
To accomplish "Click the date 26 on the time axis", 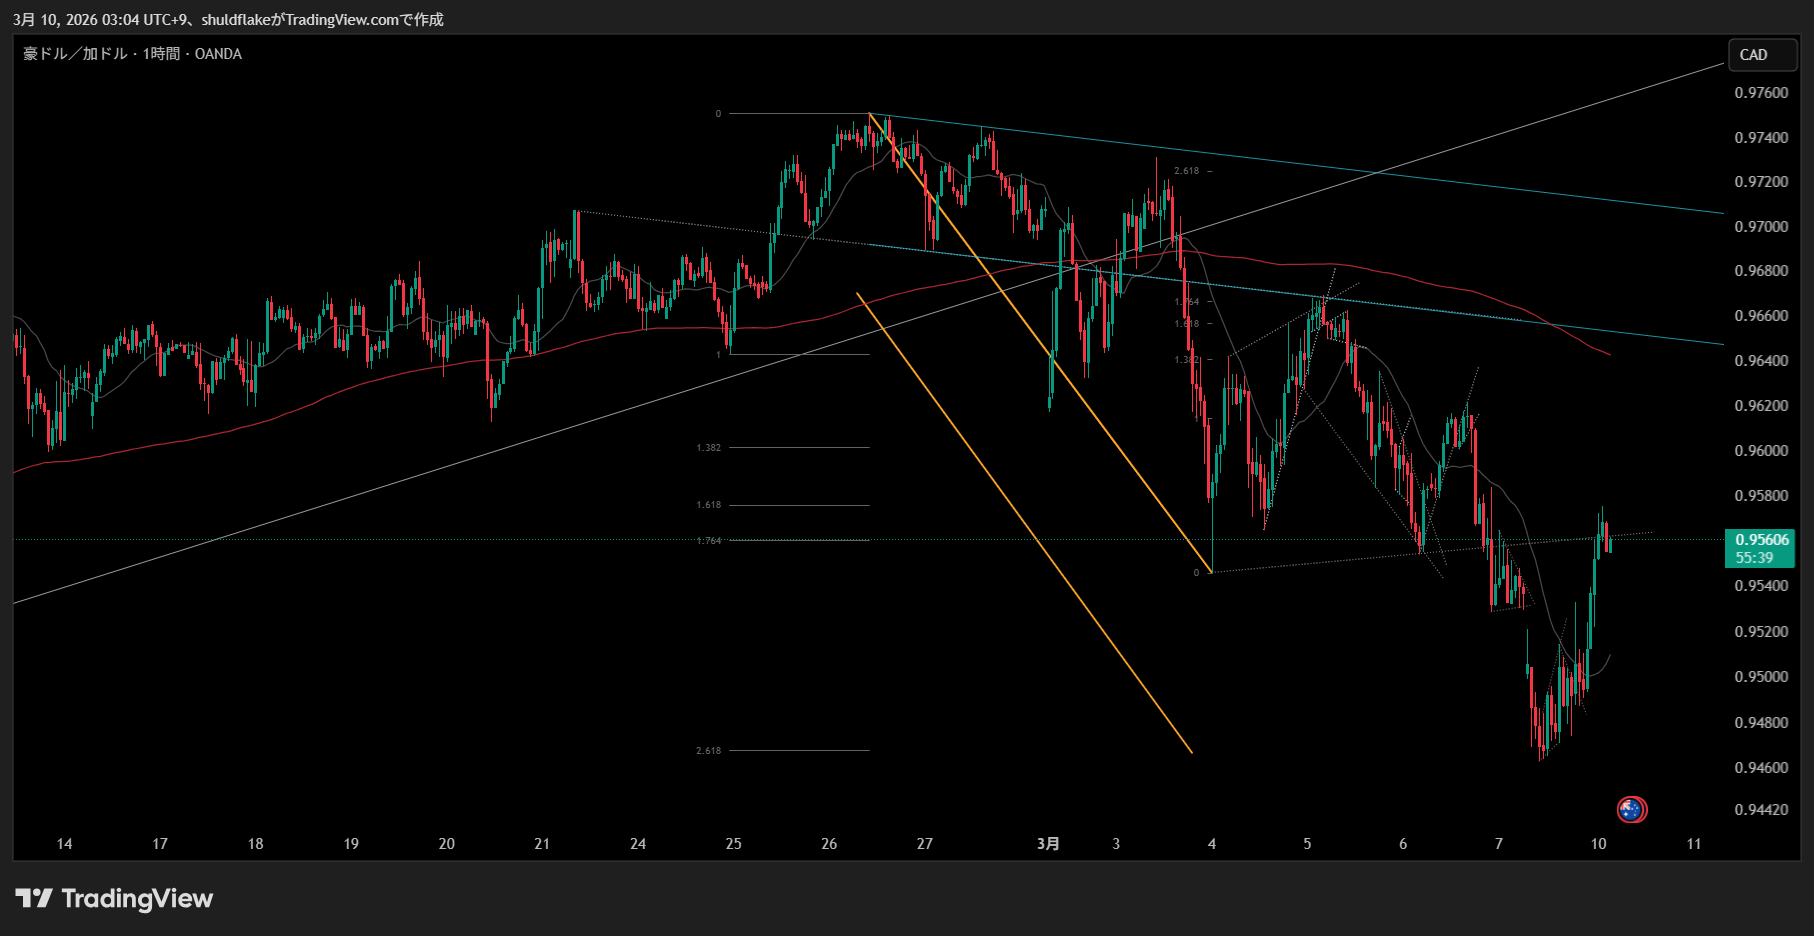I will pos(829,844).
